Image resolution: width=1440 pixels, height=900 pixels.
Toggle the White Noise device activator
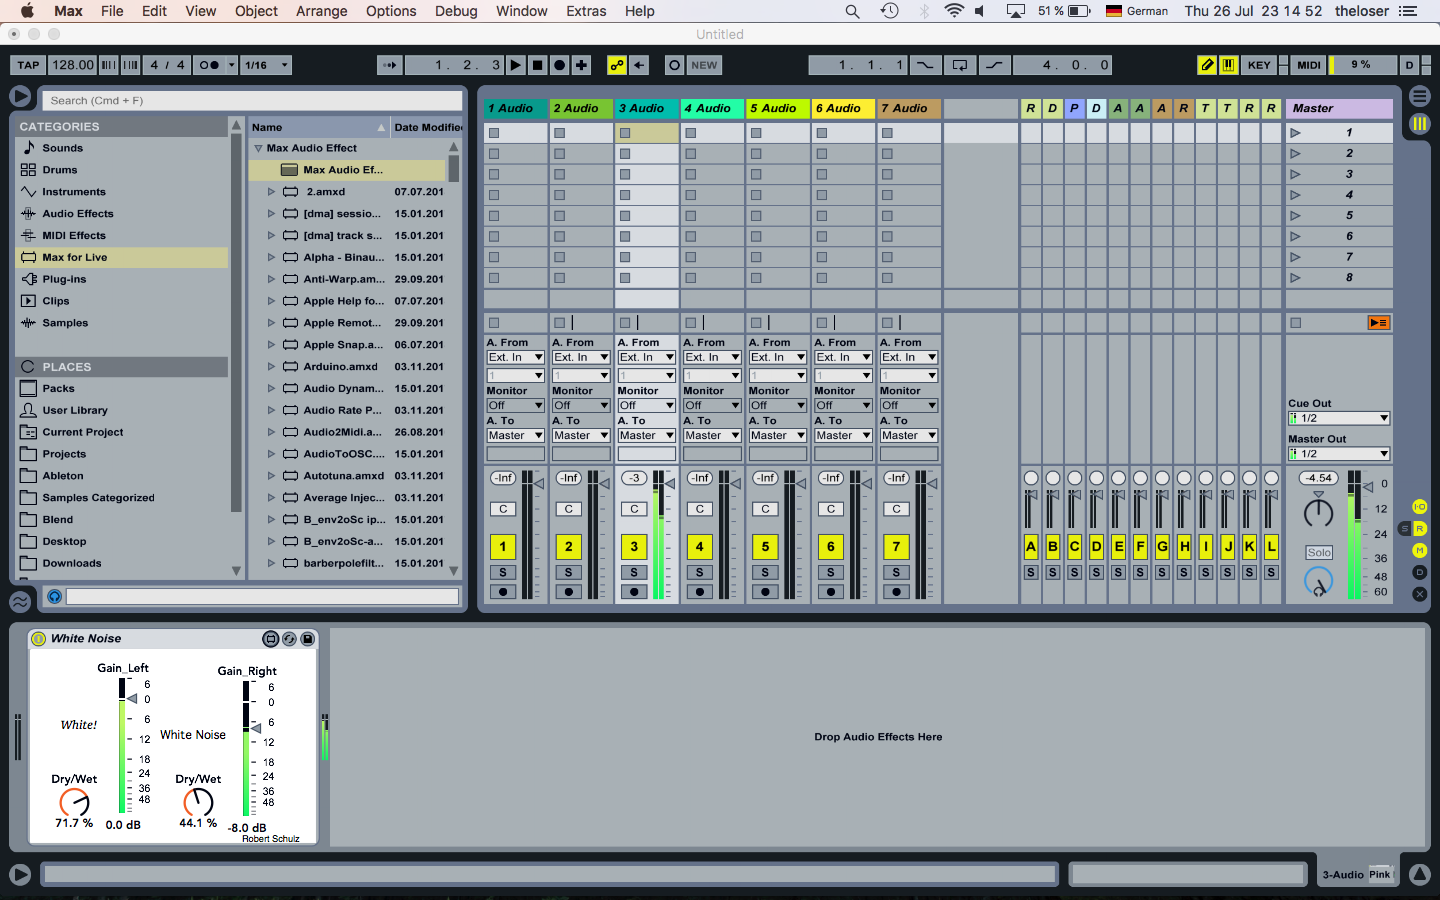(39, 639)
